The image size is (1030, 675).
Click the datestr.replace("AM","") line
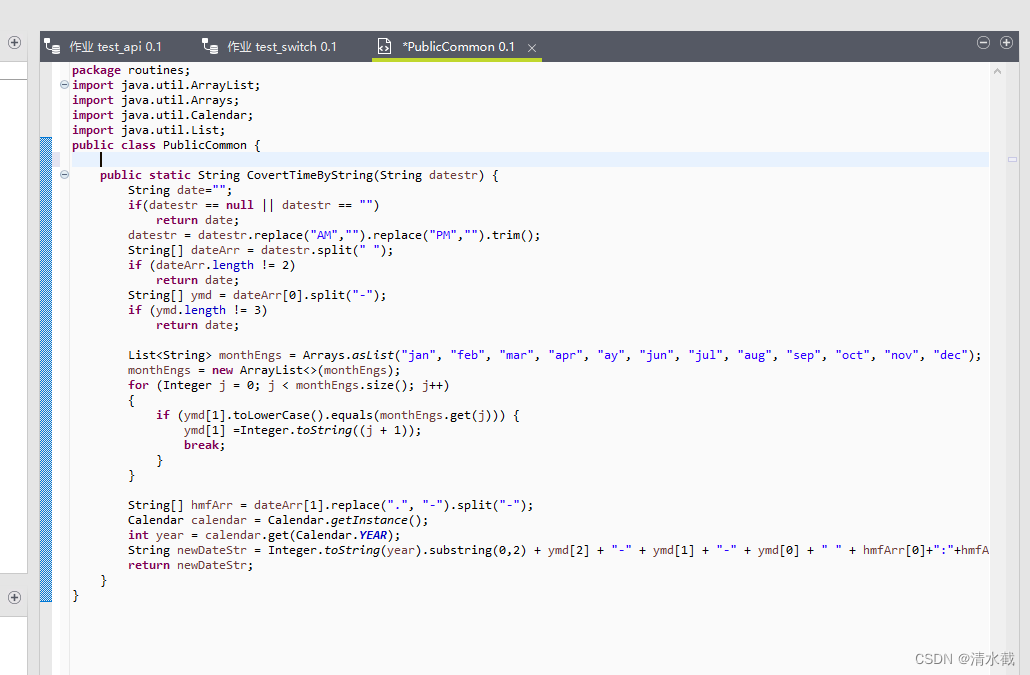pos(334,235)
